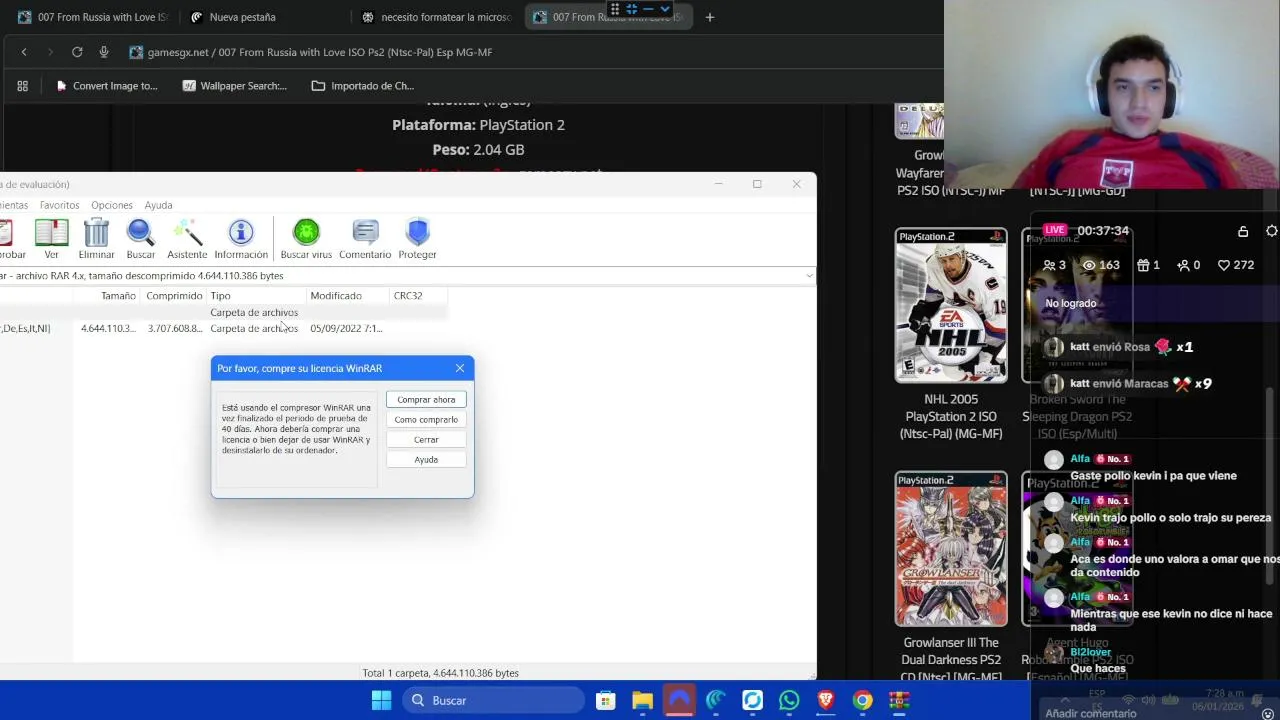Click the LIVE badge on the stream panel
1280x720 pixels.
pyautogui.click(x=1055, y=230)
